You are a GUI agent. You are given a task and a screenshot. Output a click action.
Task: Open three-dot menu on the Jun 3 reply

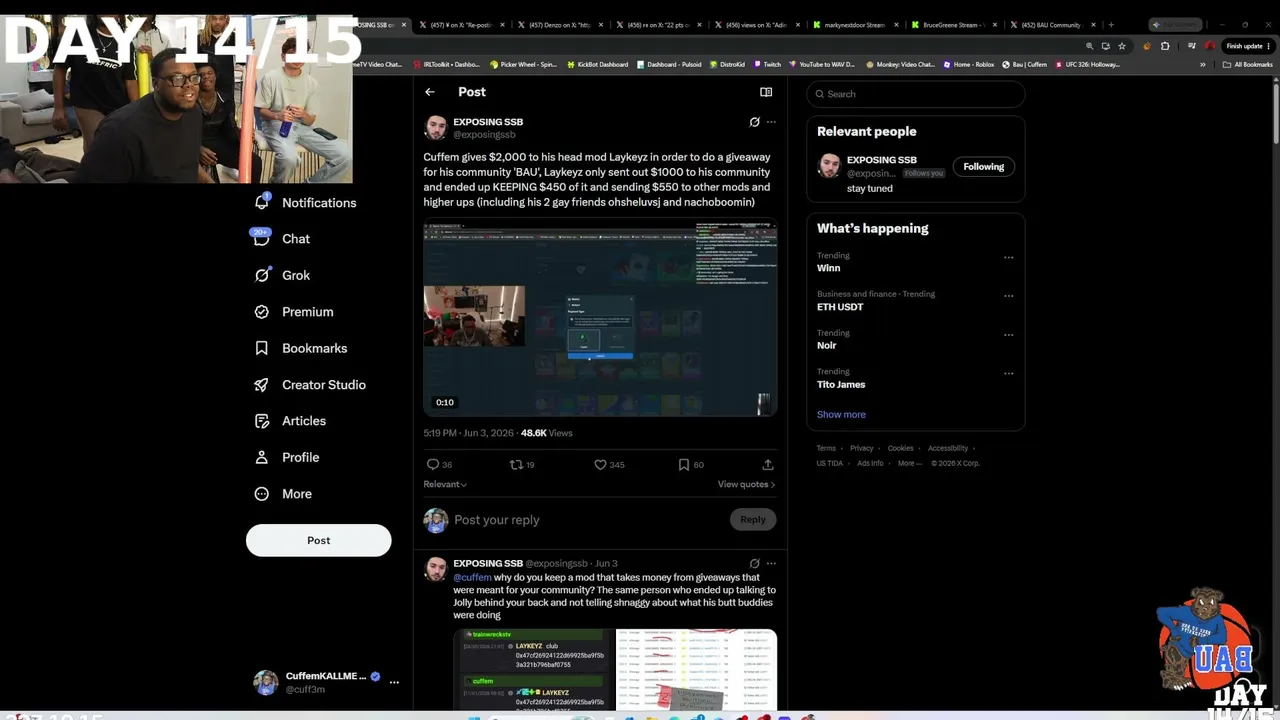(x=771, y=563)
